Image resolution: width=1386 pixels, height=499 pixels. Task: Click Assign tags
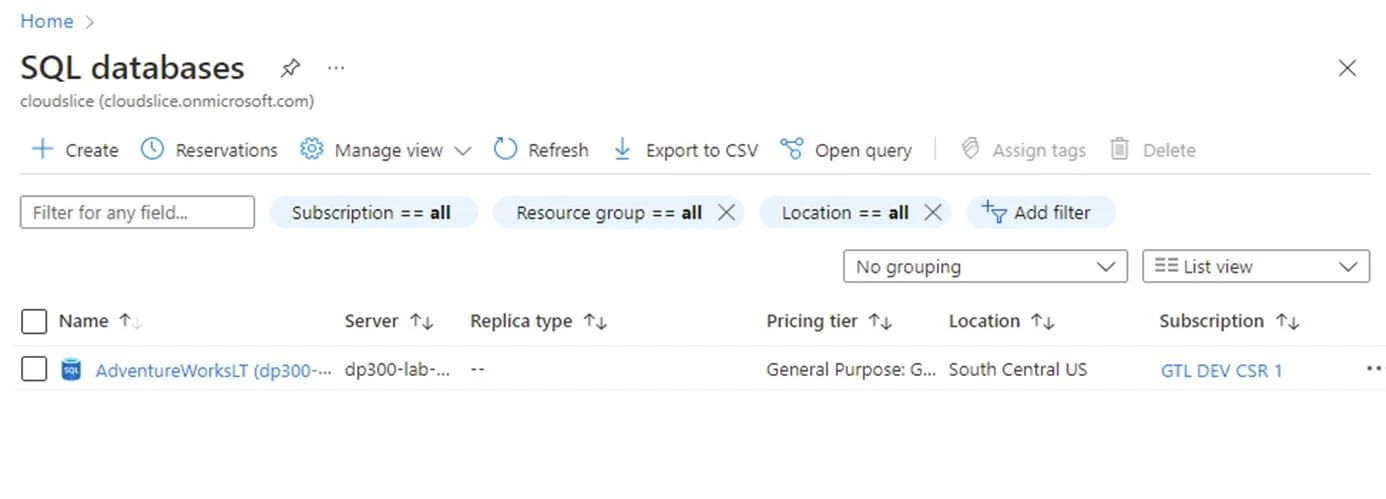click(1023, 150)
